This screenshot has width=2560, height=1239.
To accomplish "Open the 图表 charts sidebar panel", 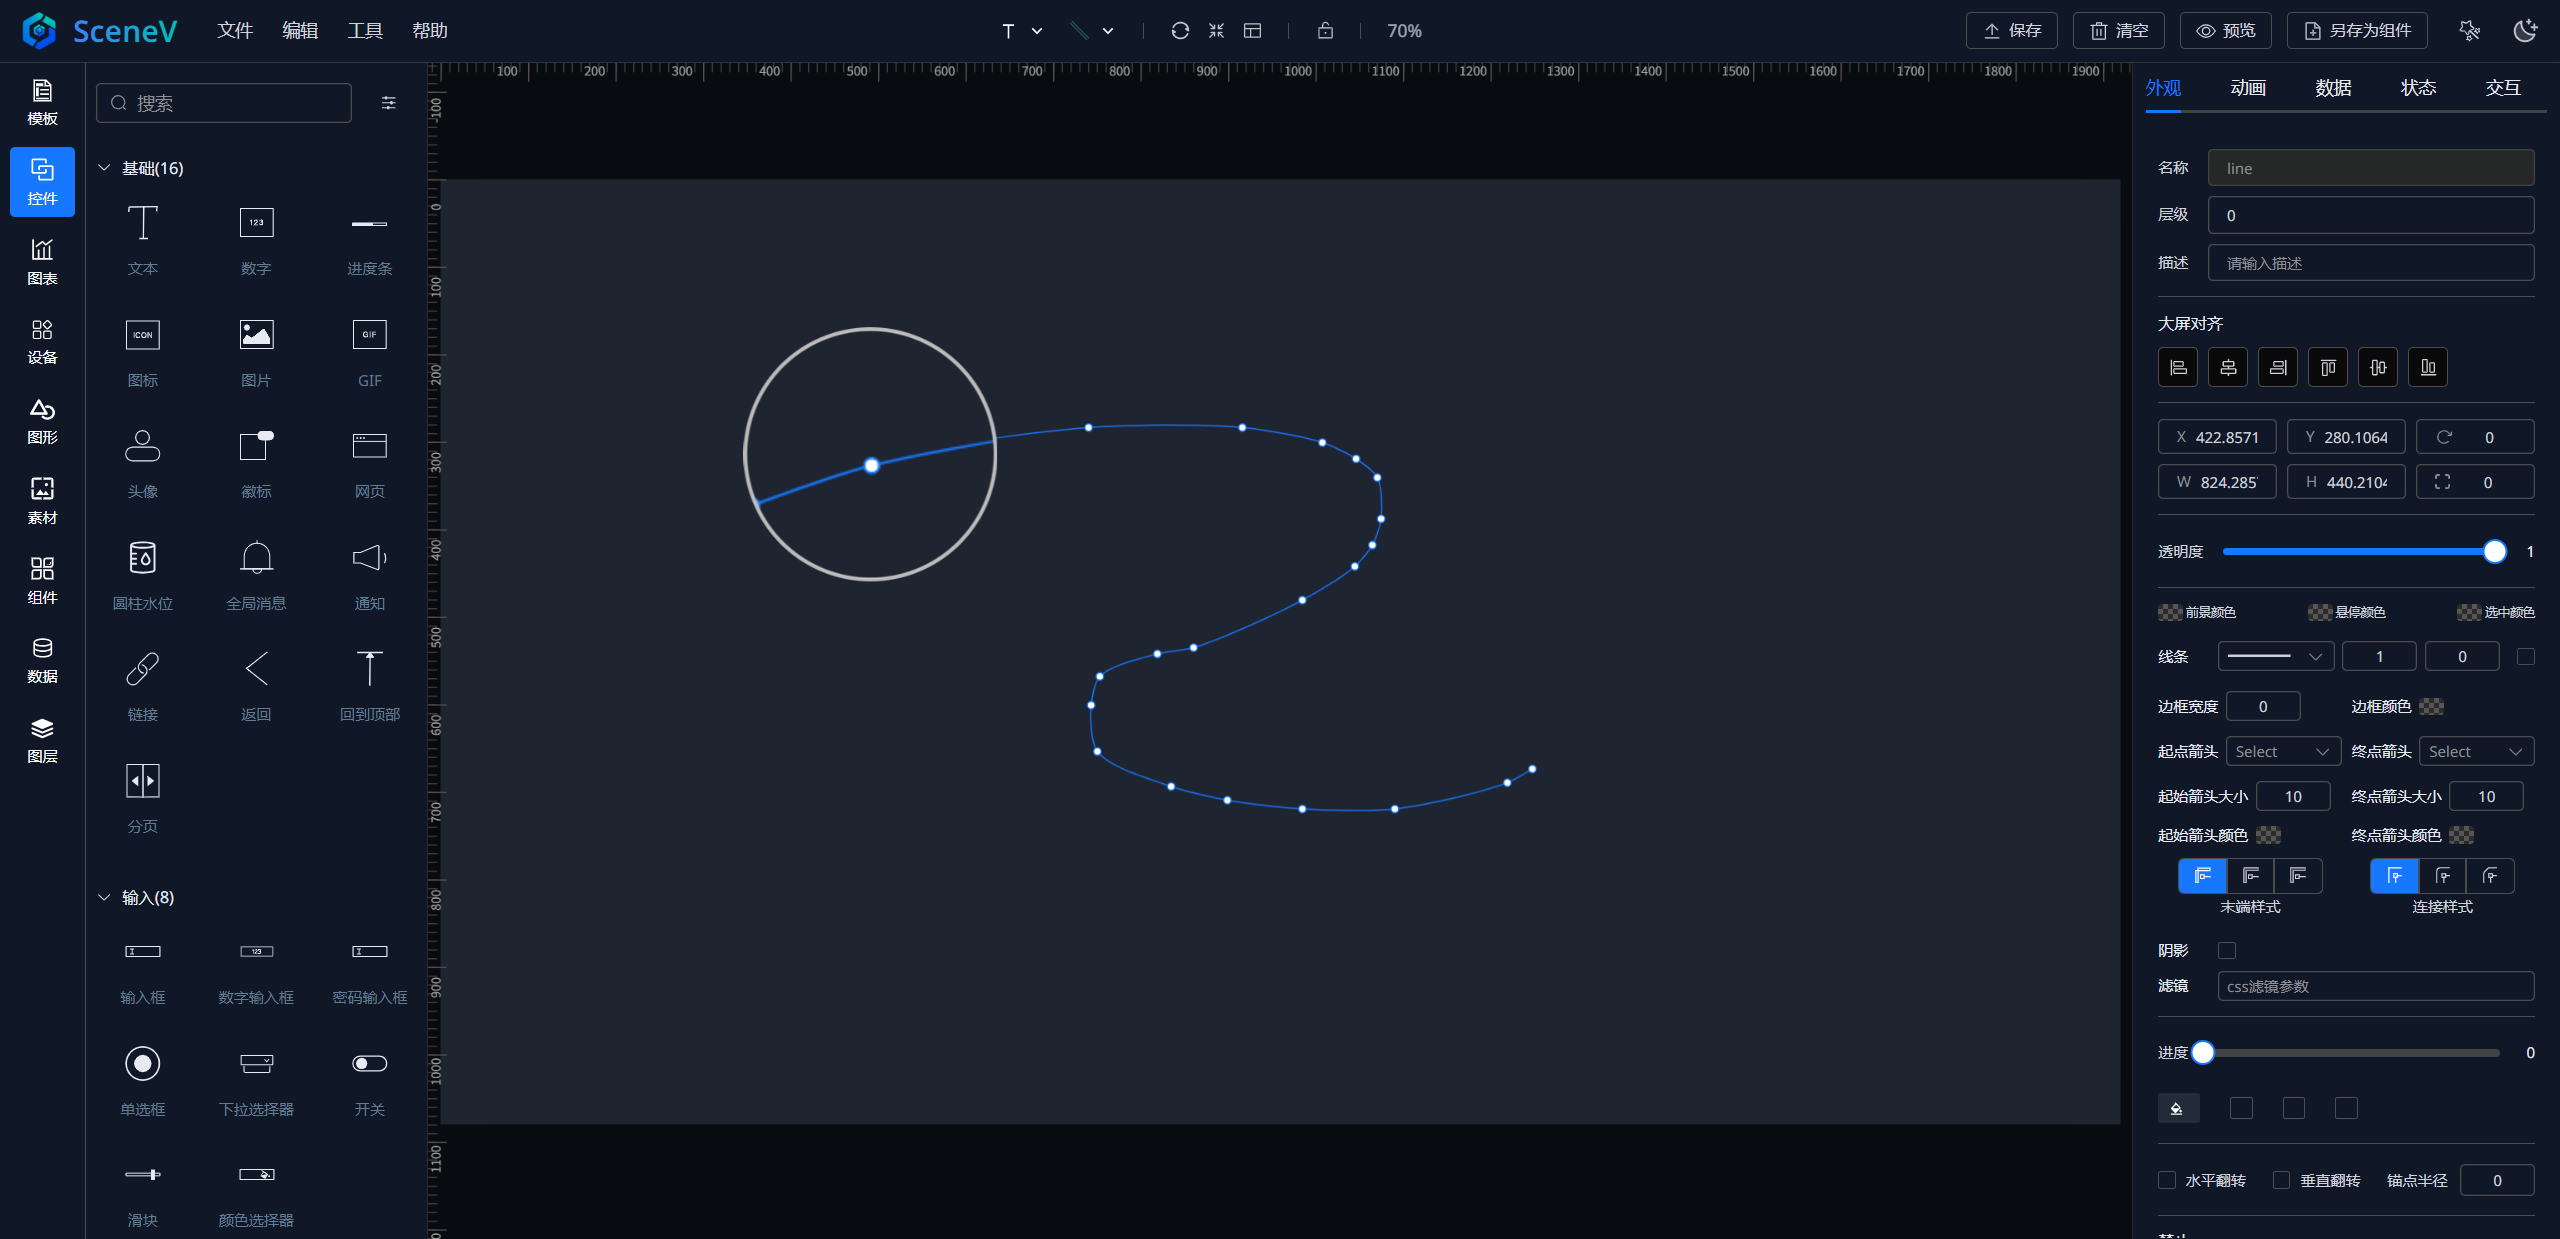I will [x=42, y=261].
